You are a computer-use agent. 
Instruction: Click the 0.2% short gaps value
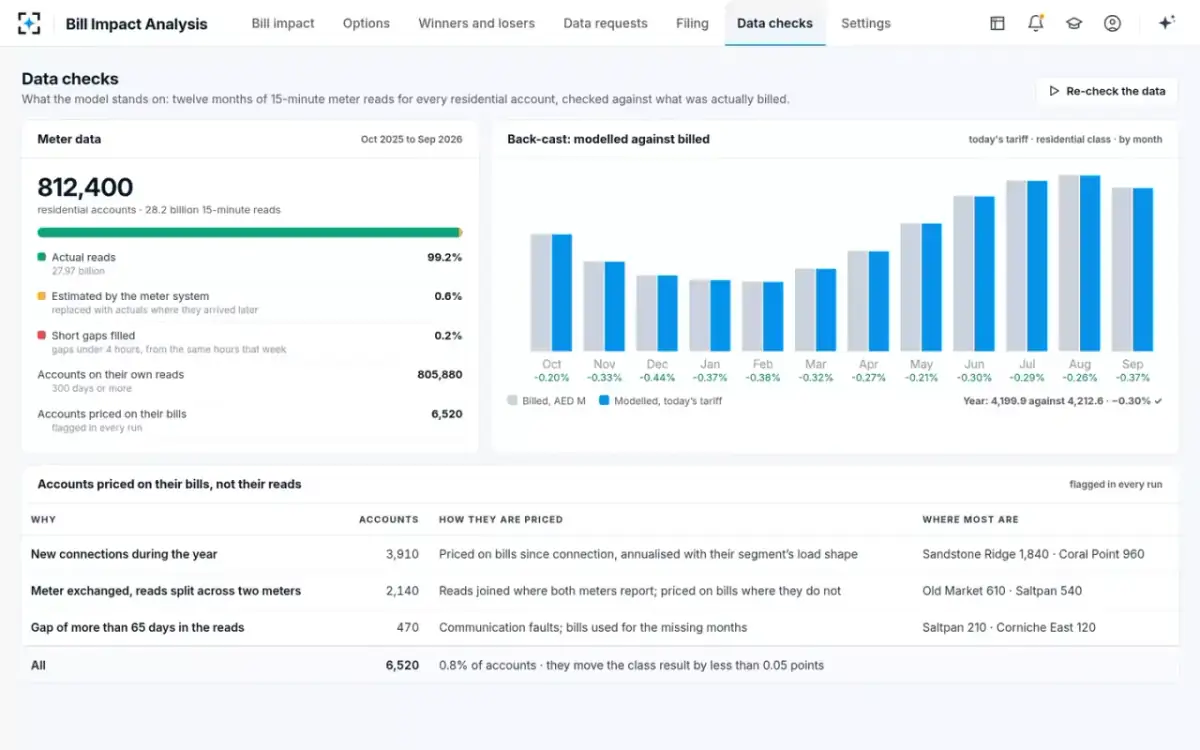(448, 336)
